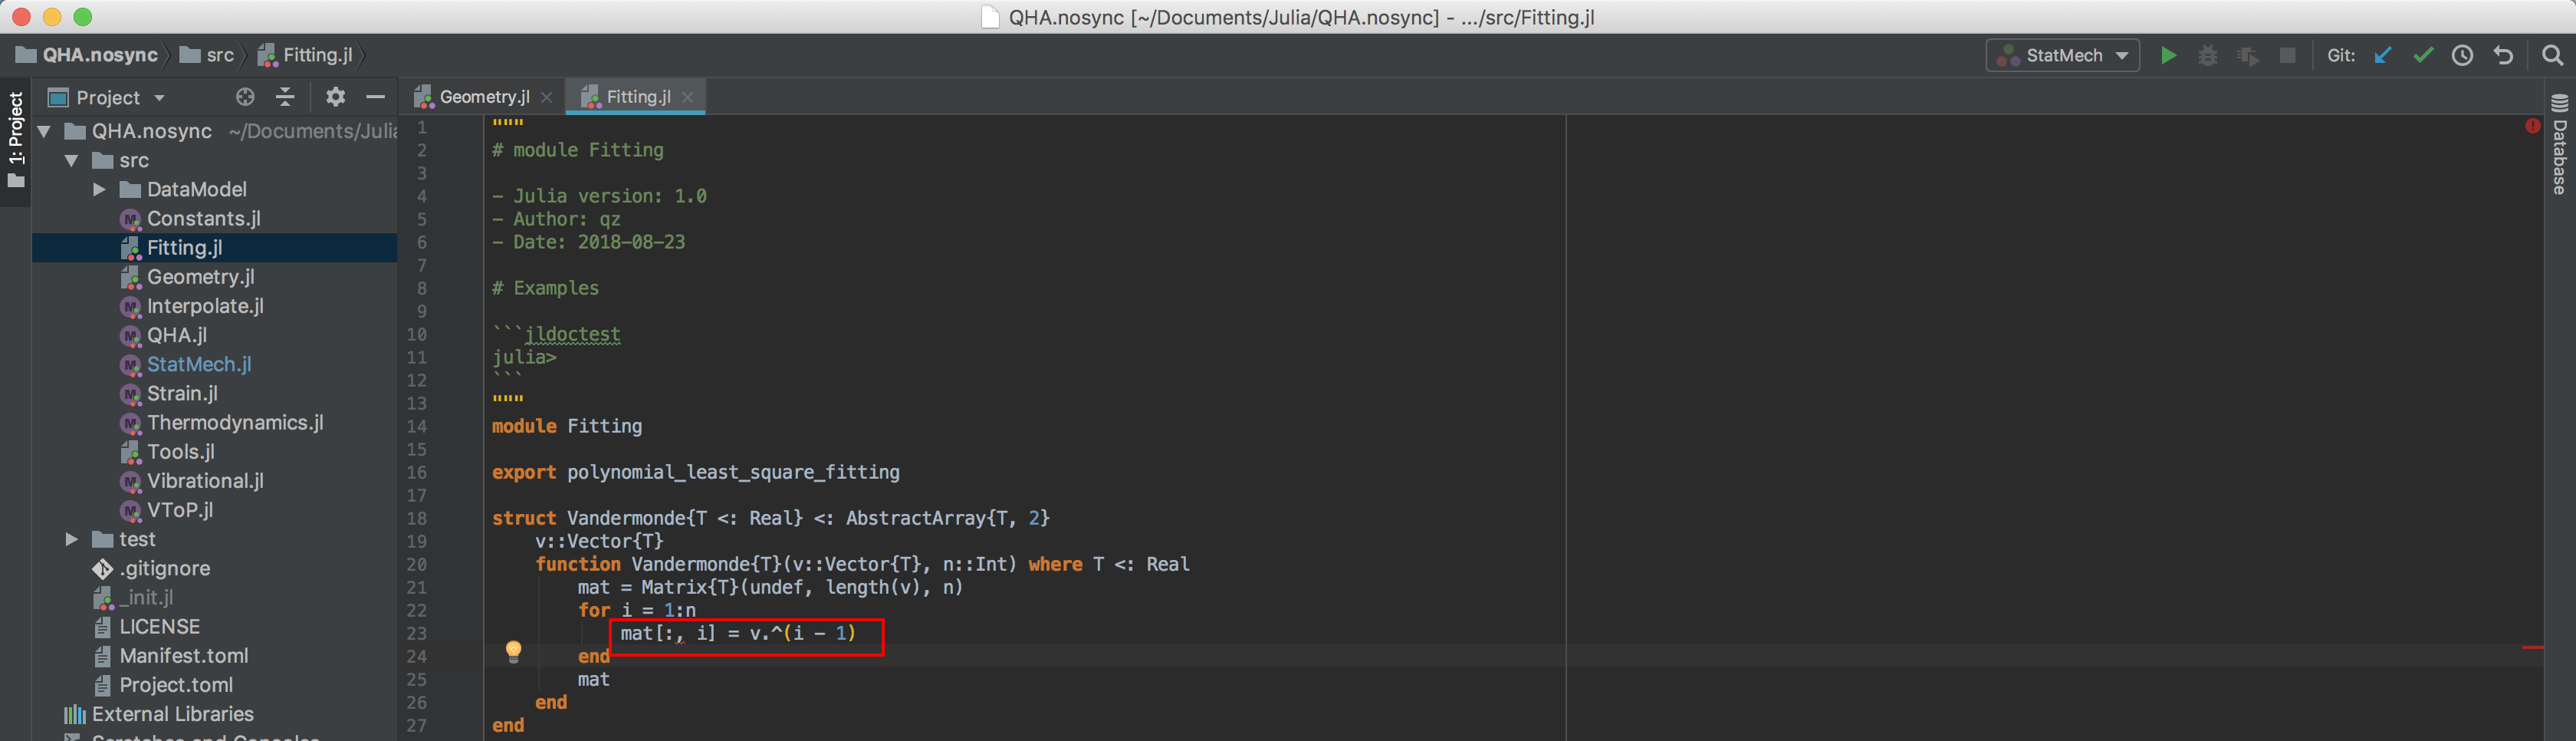
Task: Switch to the Geometry.jl tab
Action: 484,96
